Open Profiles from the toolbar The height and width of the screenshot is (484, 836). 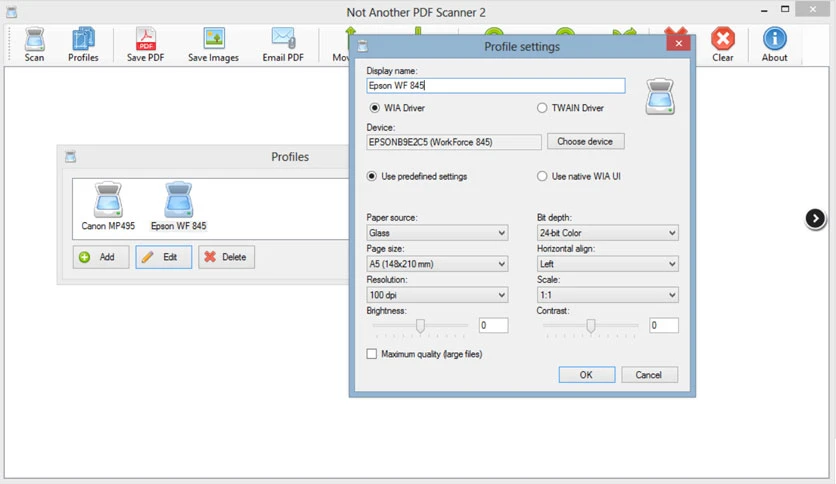[83, 45]
